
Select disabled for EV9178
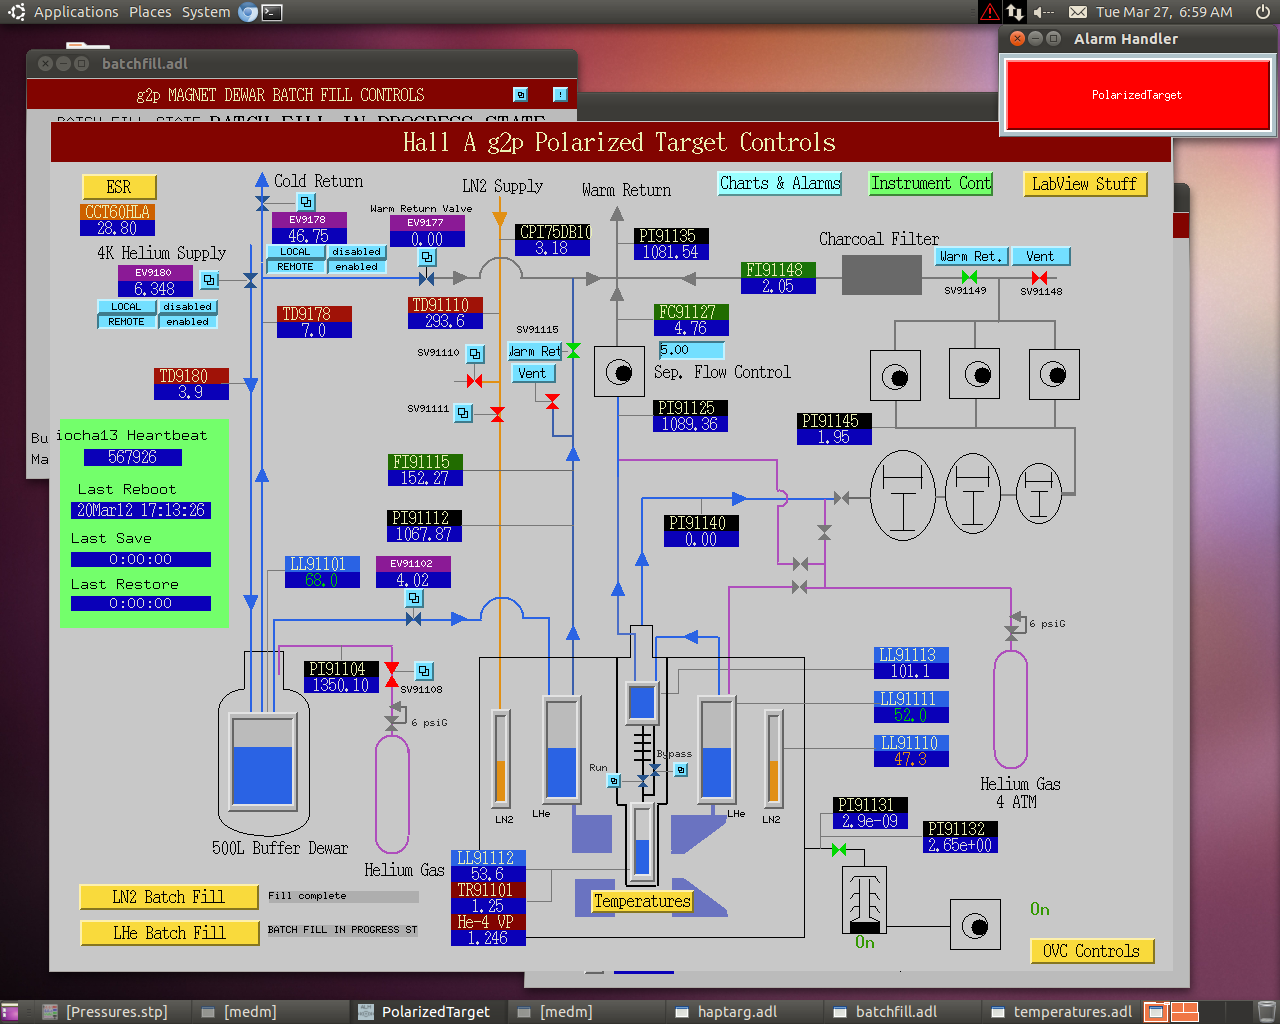click(356, 252)
